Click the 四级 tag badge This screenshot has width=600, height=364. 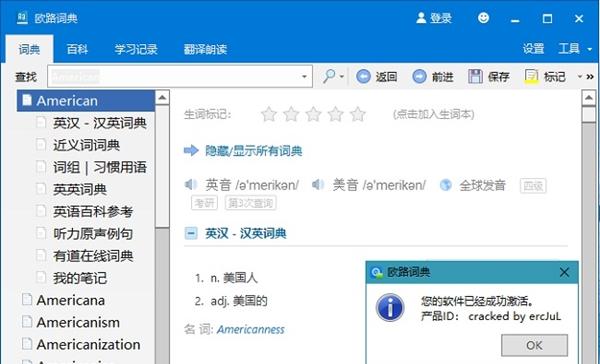[533, 186]
